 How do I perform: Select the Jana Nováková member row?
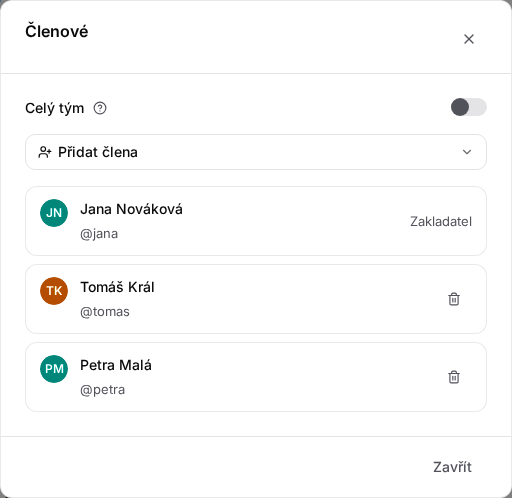click(x=256, y=221)
